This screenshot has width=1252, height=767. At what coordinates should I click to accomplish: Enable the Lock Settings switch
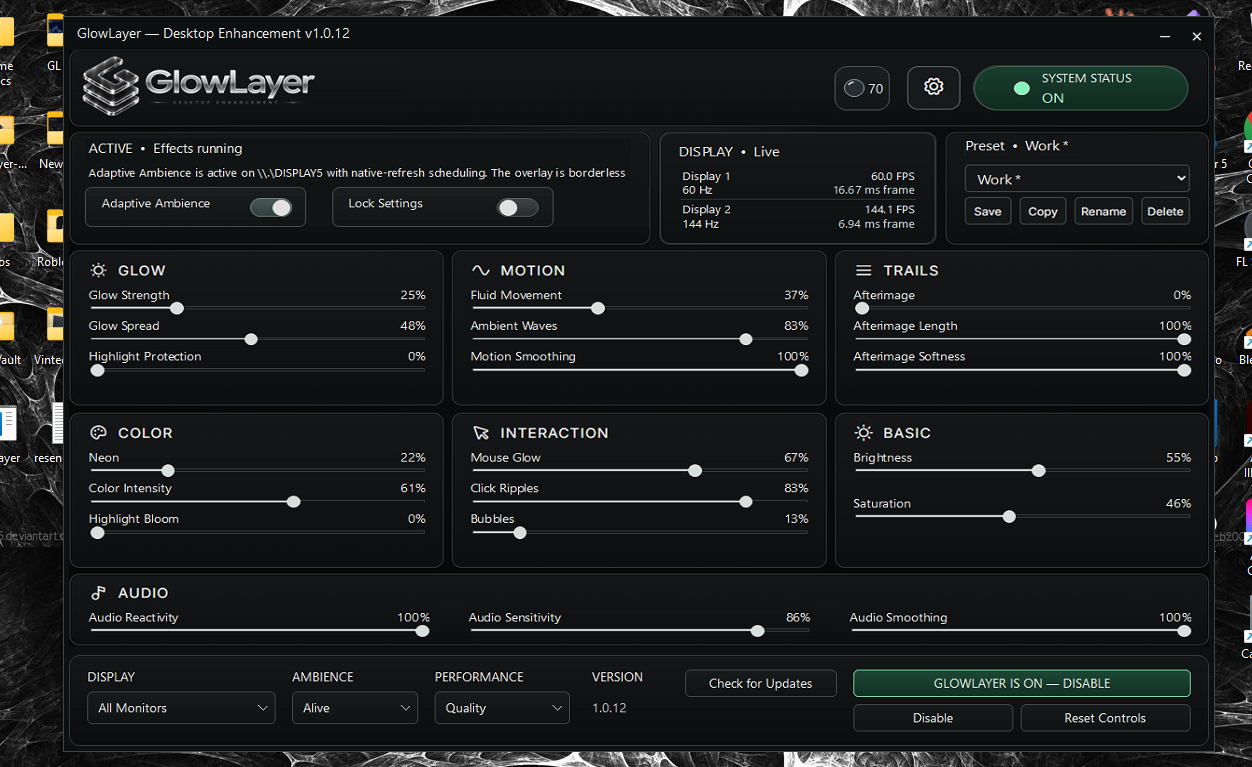(x=517, y=207)
